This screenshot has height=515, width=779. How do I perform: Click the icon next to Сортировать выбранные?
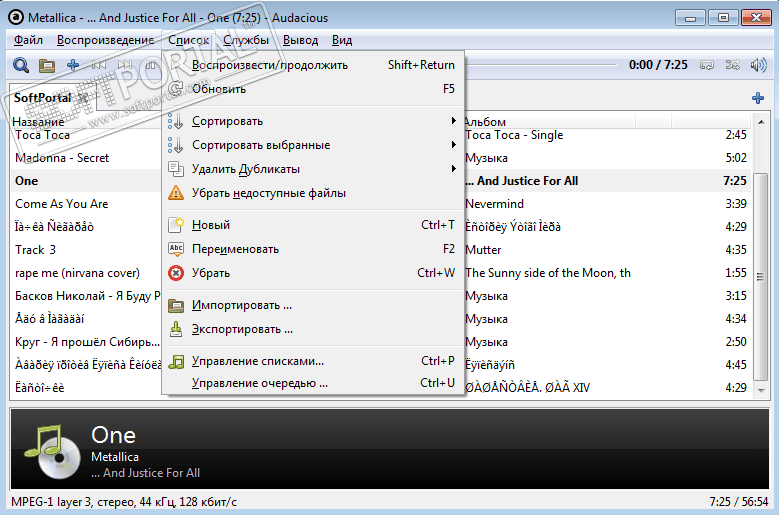coord(175,145)
